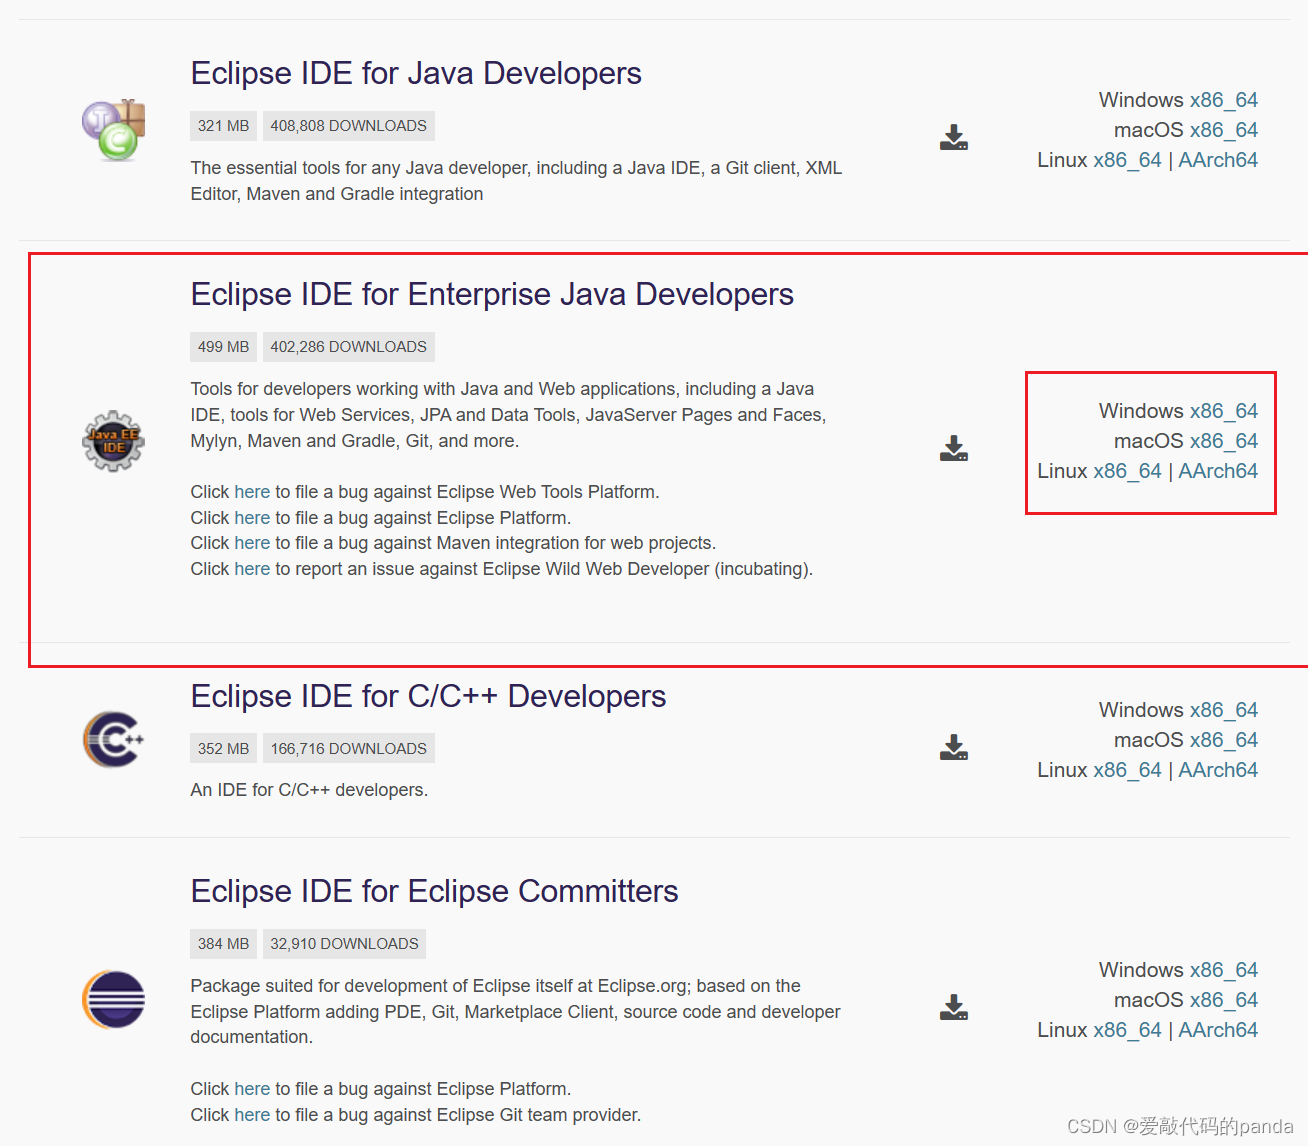Viewport: 1308px width, 1146px height.
Task: Download Eclipse Committers Windows x86_64 build
Action: click(x=1224, y=970)
